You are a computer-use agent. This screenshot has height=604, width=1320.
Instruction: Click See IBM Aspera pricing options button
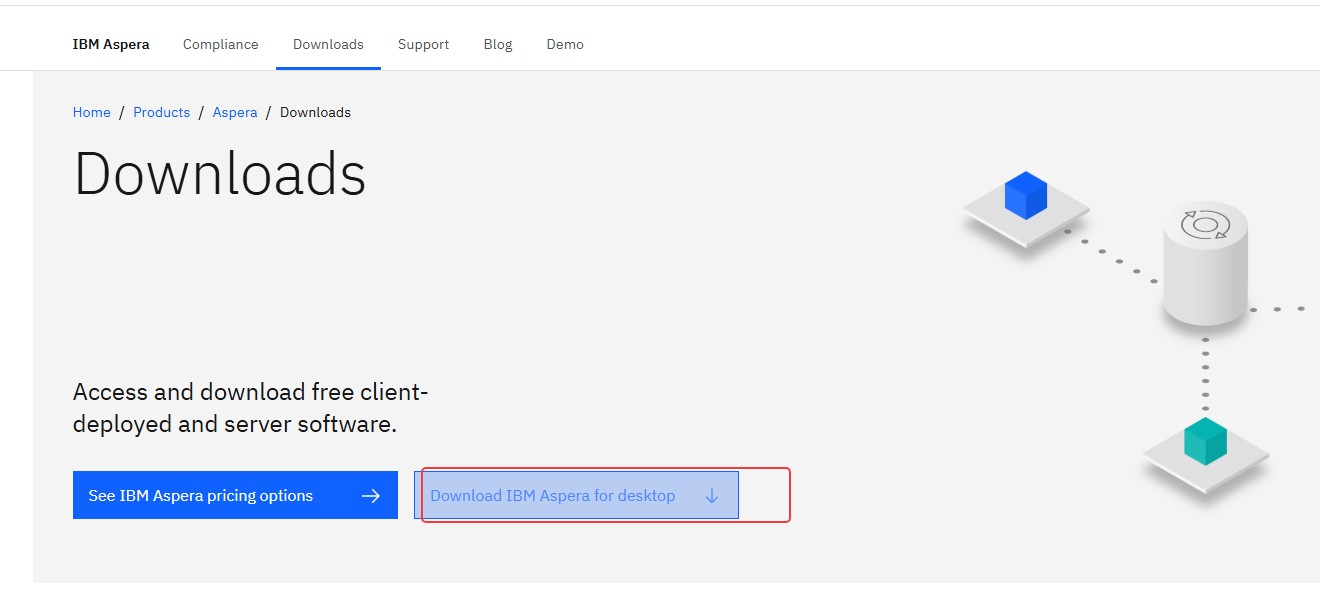pos(235,495)
